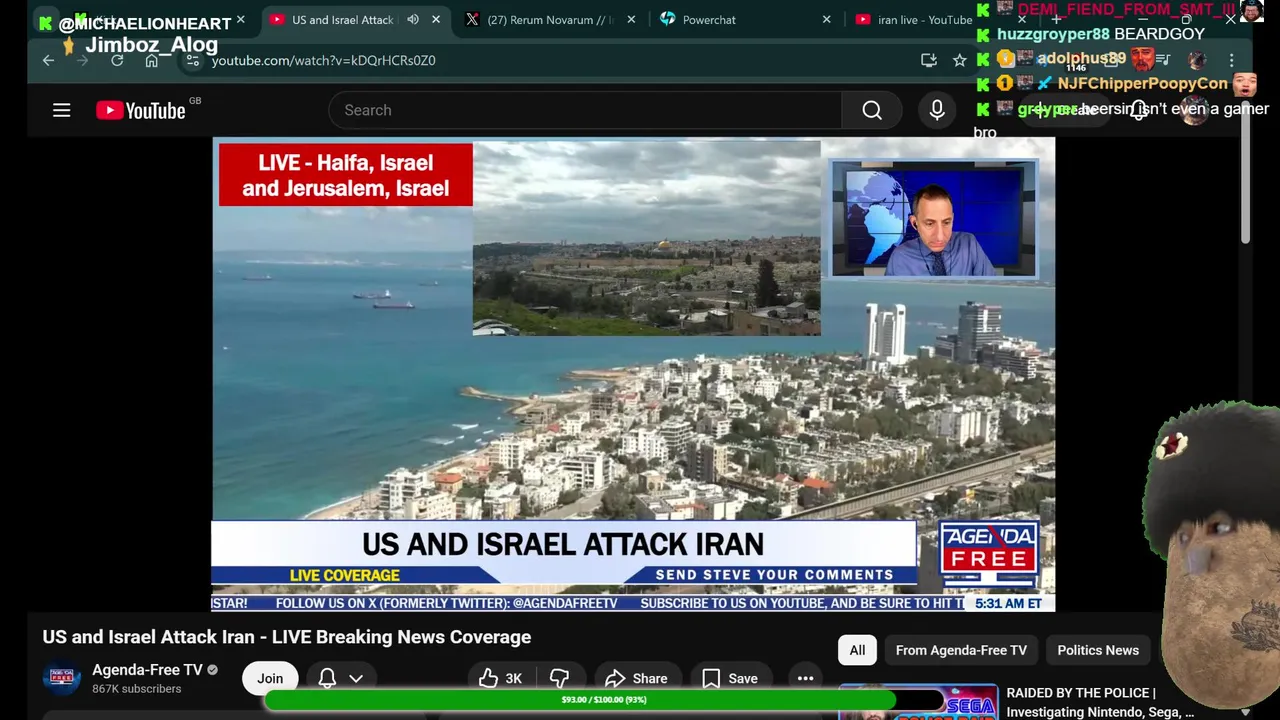Go back with the browser back arrow
The width and height of the screenshot is (1280, 720).
coord(48,60)
